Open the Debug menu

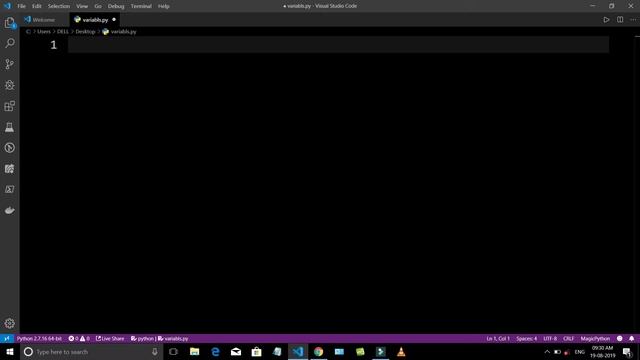pyautogui.click(x=116, y=6)
